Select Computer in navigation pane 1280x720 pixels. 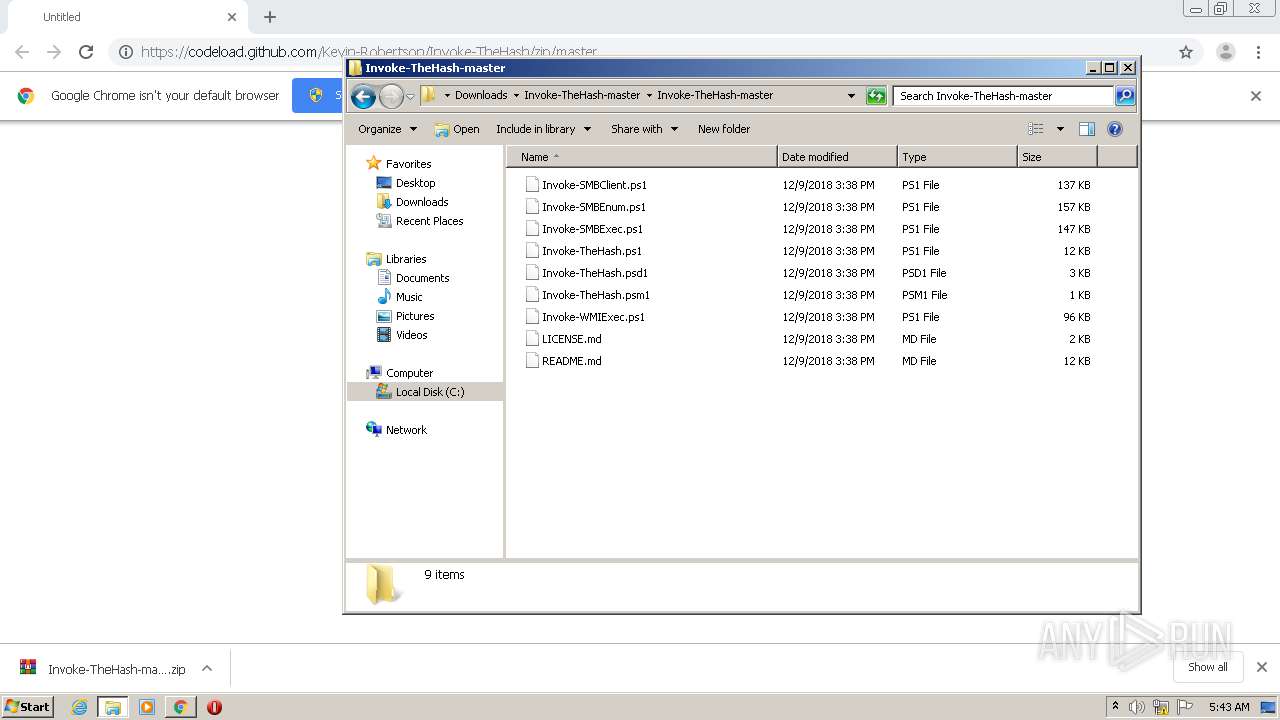coord(409,373)
